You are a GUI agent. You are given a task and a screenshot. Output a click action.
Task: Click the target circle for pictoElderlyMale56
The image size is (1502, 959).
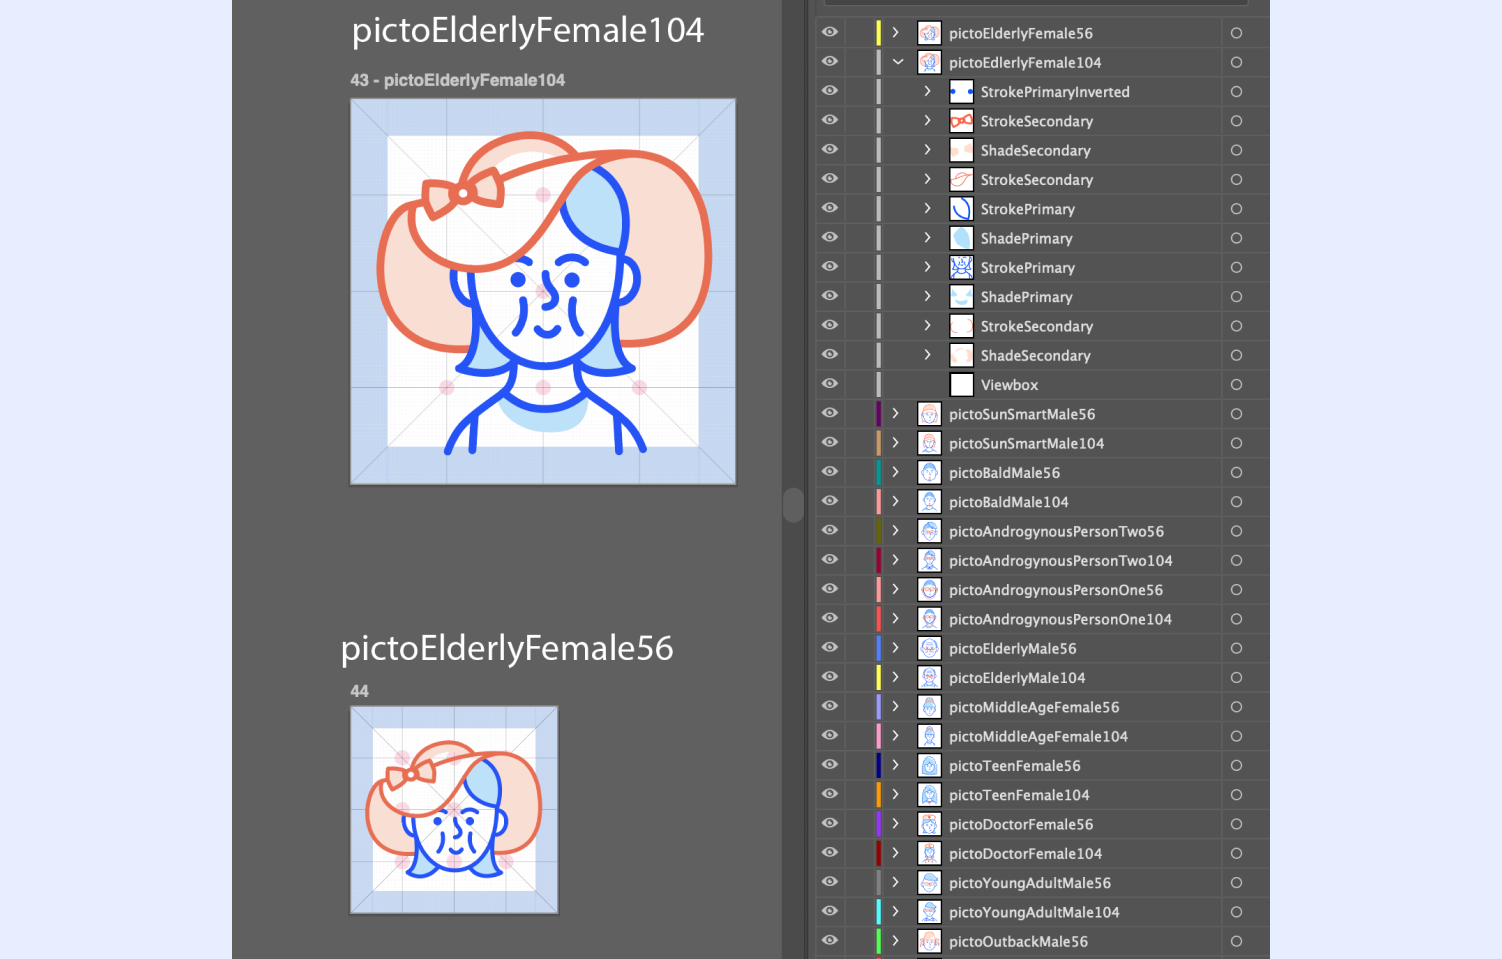coord(1236,648)
